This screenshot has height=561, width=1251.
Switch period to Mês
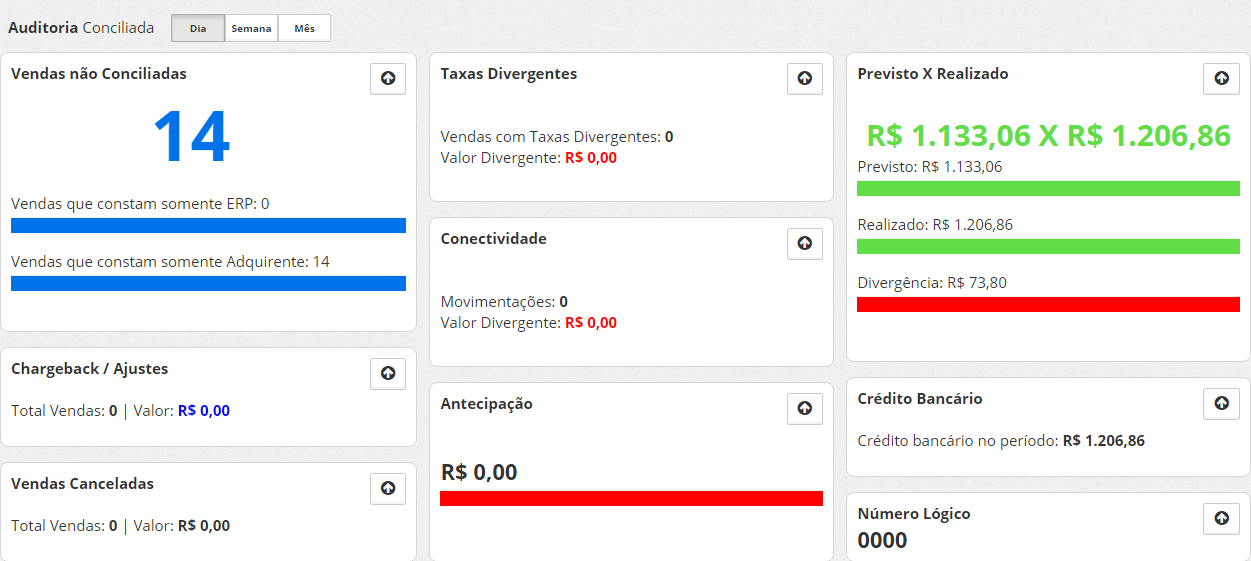coord(304,28)
